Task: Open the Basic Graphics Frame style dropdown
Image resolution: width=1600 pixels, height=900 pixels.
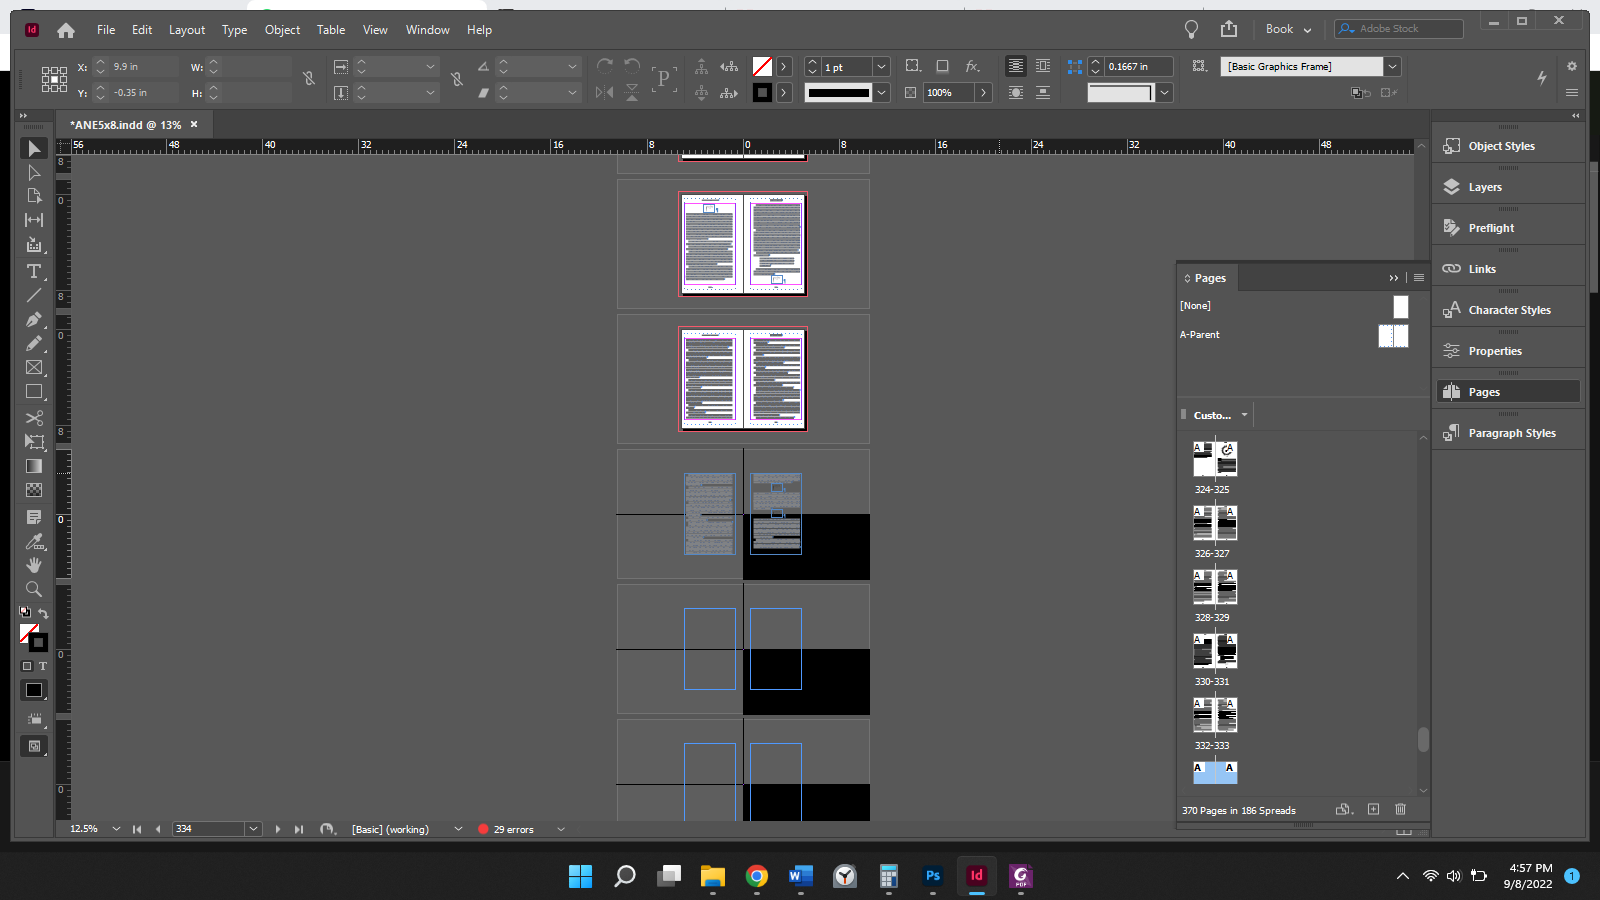Action: pos(1391,66)
